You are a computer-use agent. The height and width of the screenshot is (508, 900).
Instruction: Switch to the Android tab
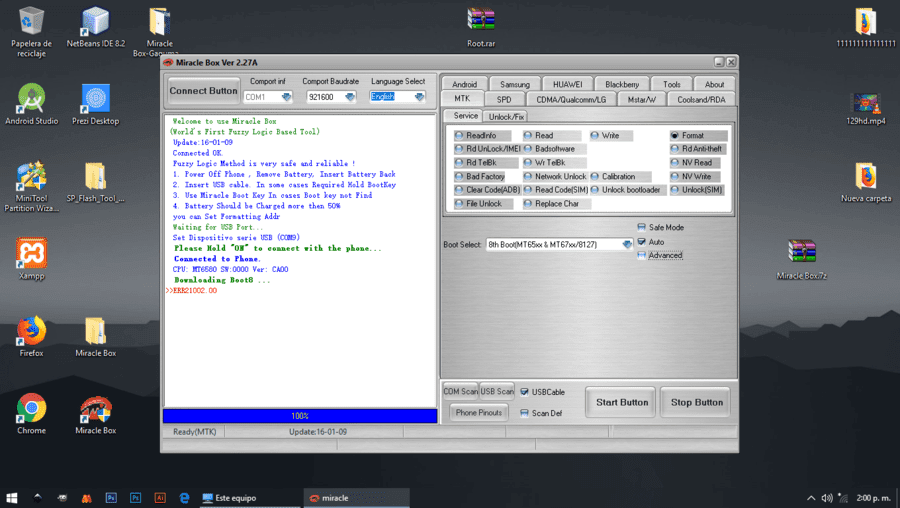pyautogui.click(x=464, y=84)
